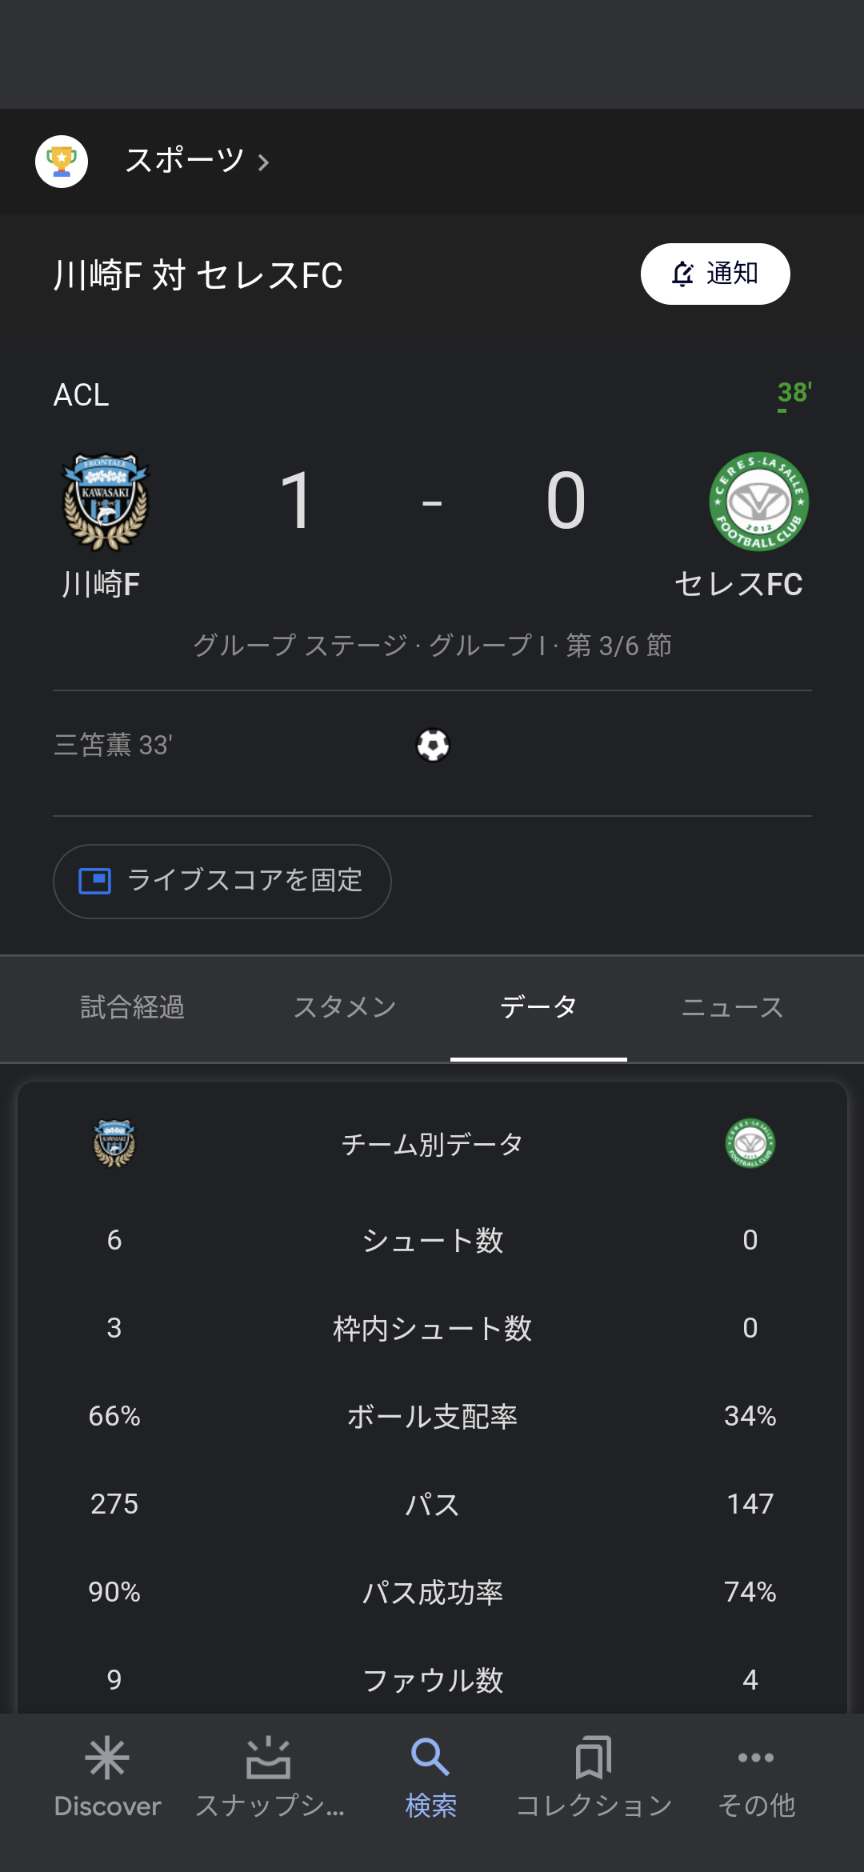Tap the 検索 magnifier icon
The image size is (864, 1872).
coord(430,1758)
